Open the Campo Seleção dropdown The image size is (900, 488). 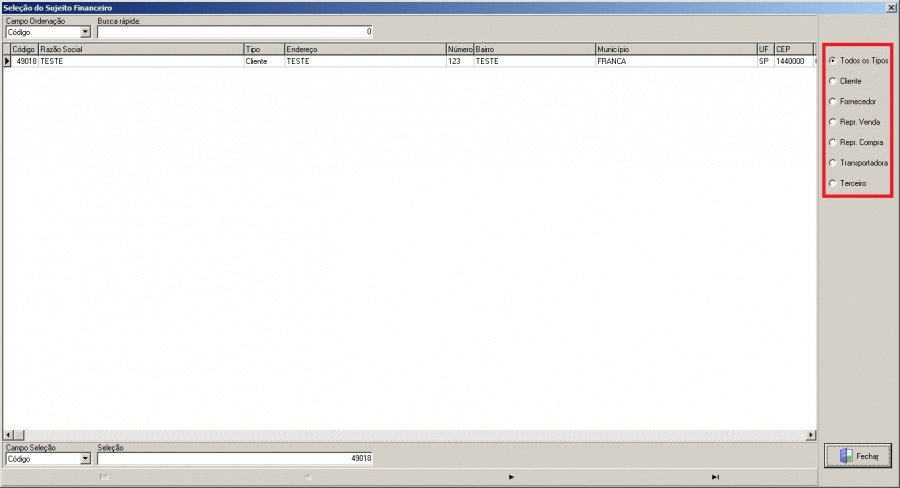[86, 459]
